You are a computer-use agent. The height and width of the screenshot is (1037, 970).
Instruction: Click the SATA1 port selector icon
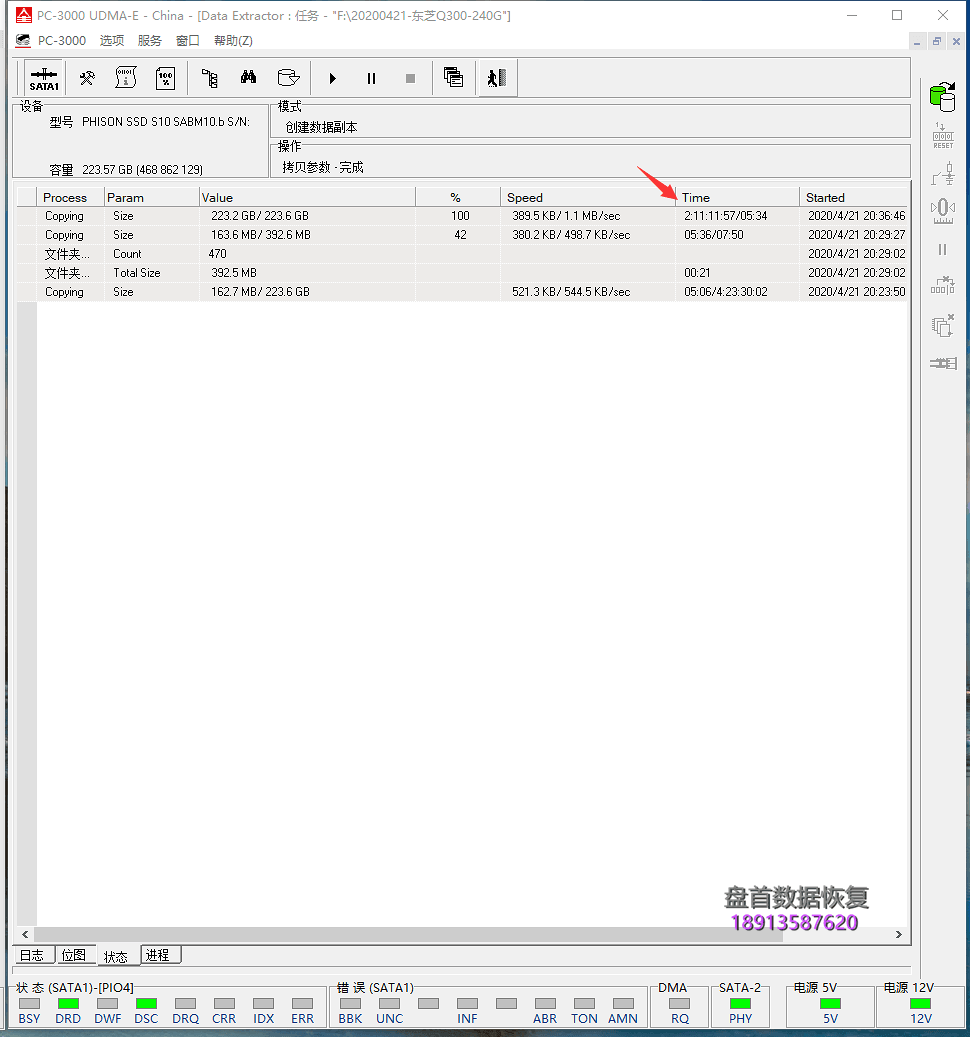[44, 78]
